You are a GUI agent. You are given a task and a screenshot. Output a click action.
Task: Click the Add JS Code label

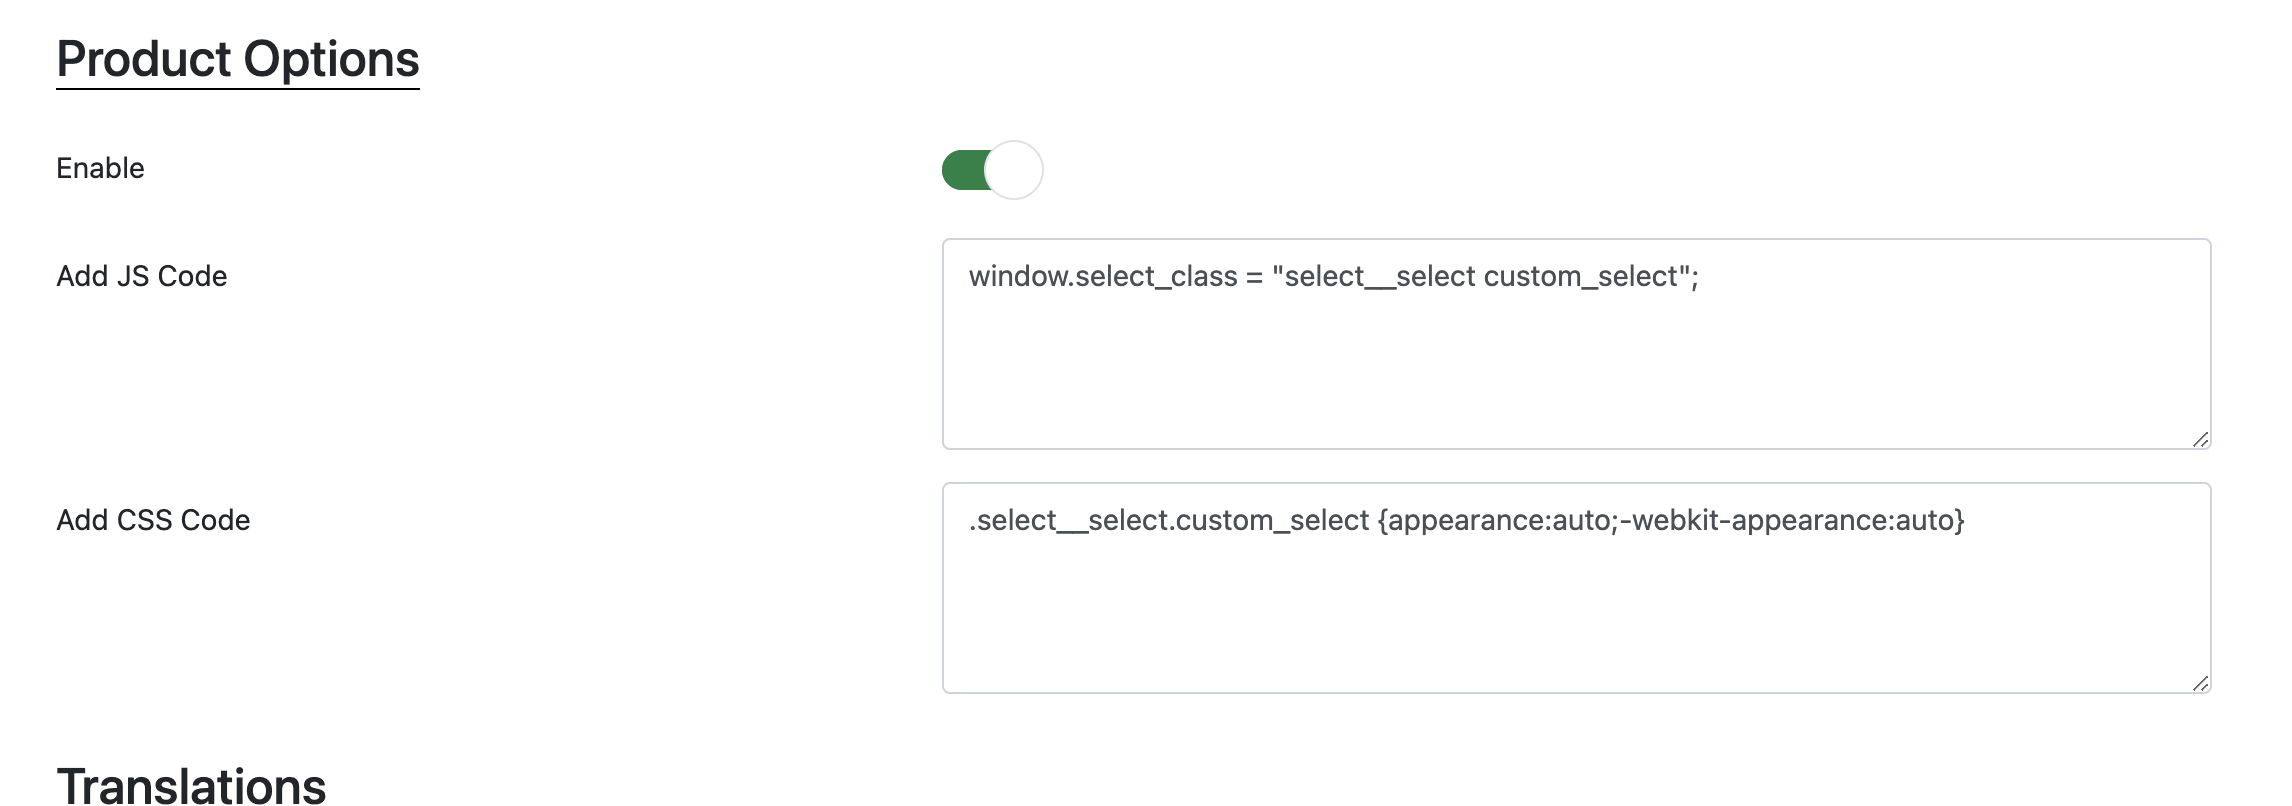(x=141, y=276)
